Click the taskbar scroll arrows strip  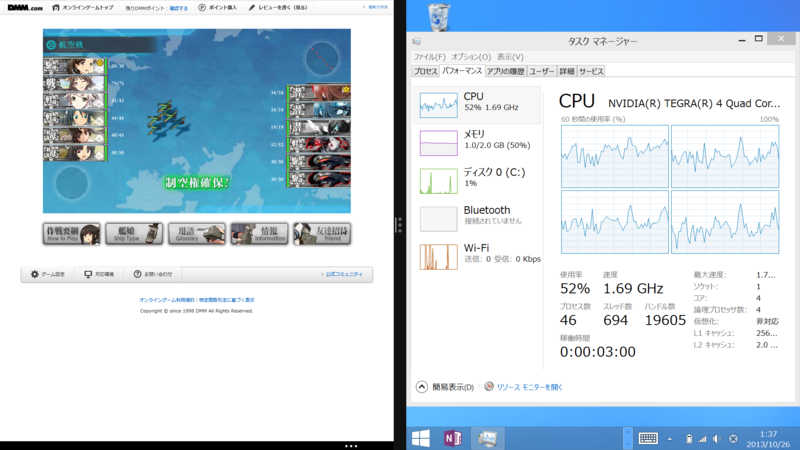click(x=628, y=438)
